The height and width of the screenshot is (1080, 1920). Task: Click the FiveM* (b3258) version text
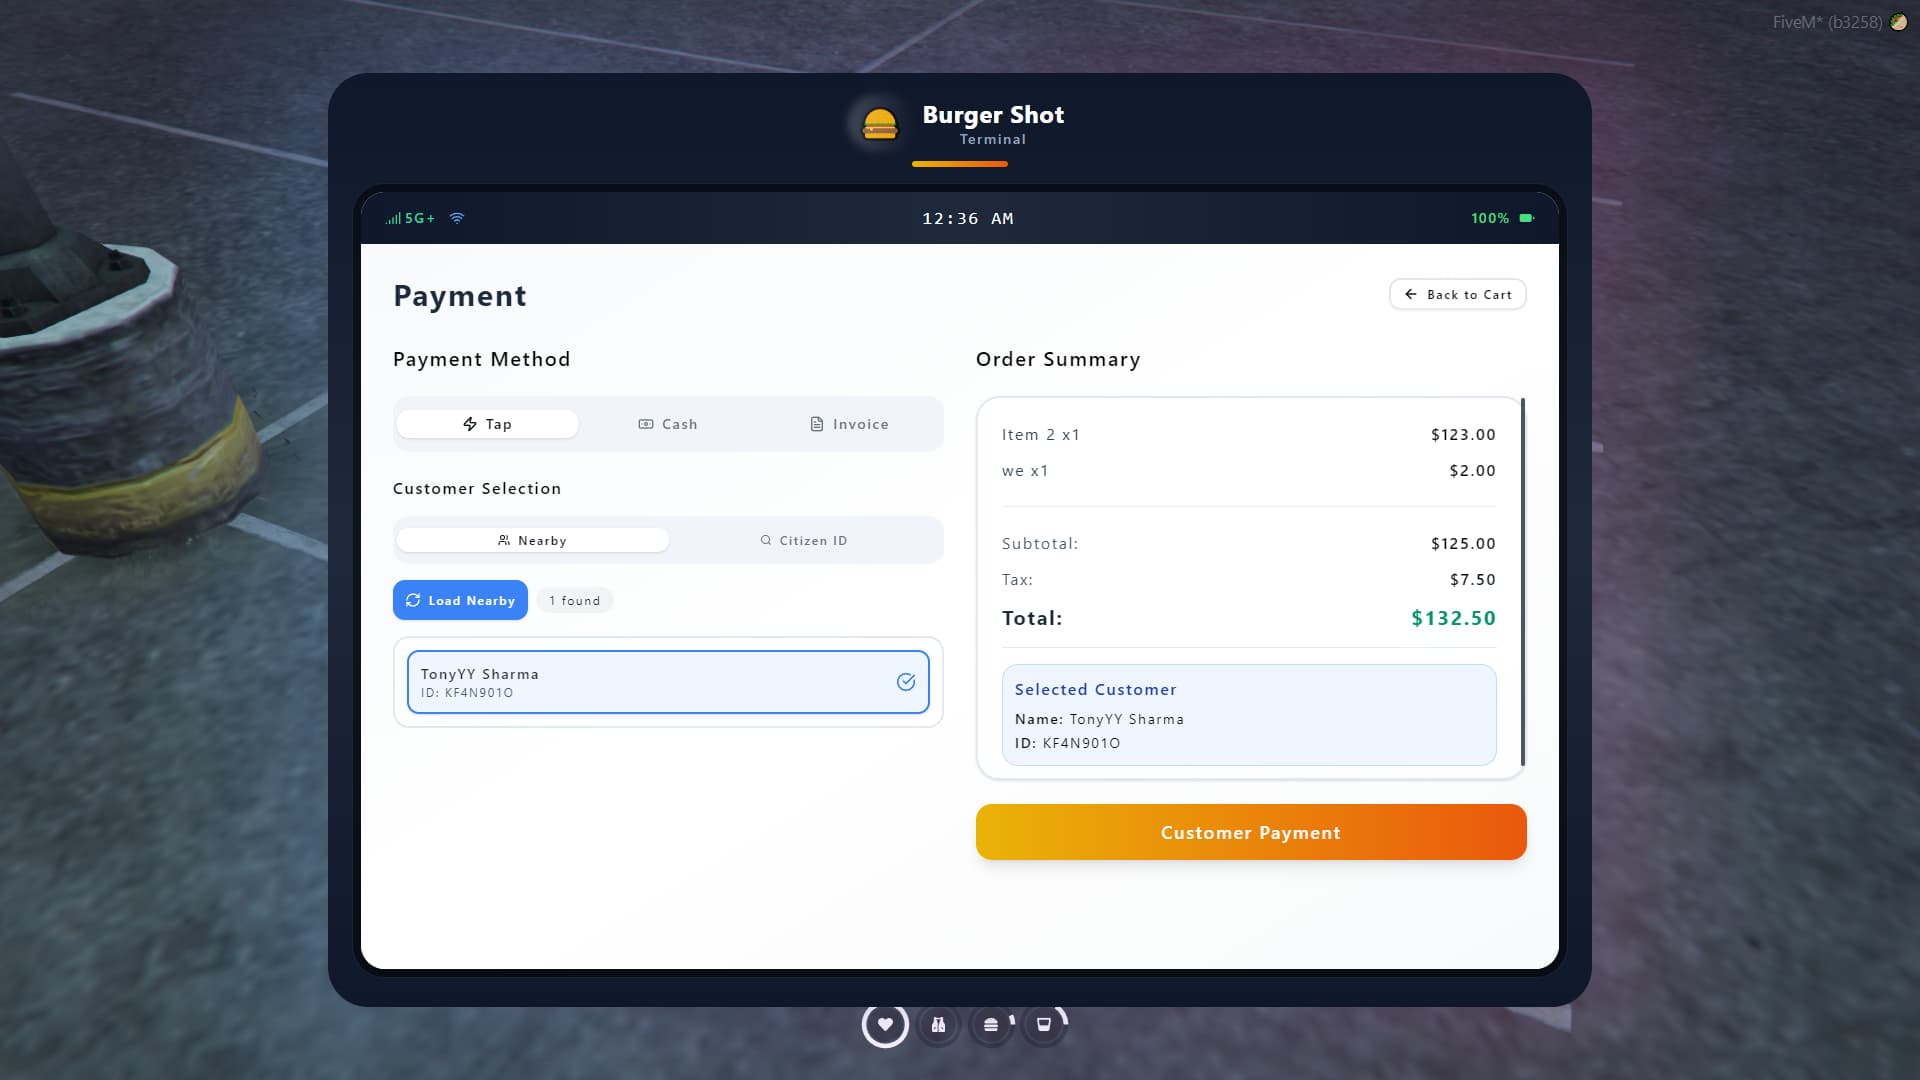pos(1828,22)
